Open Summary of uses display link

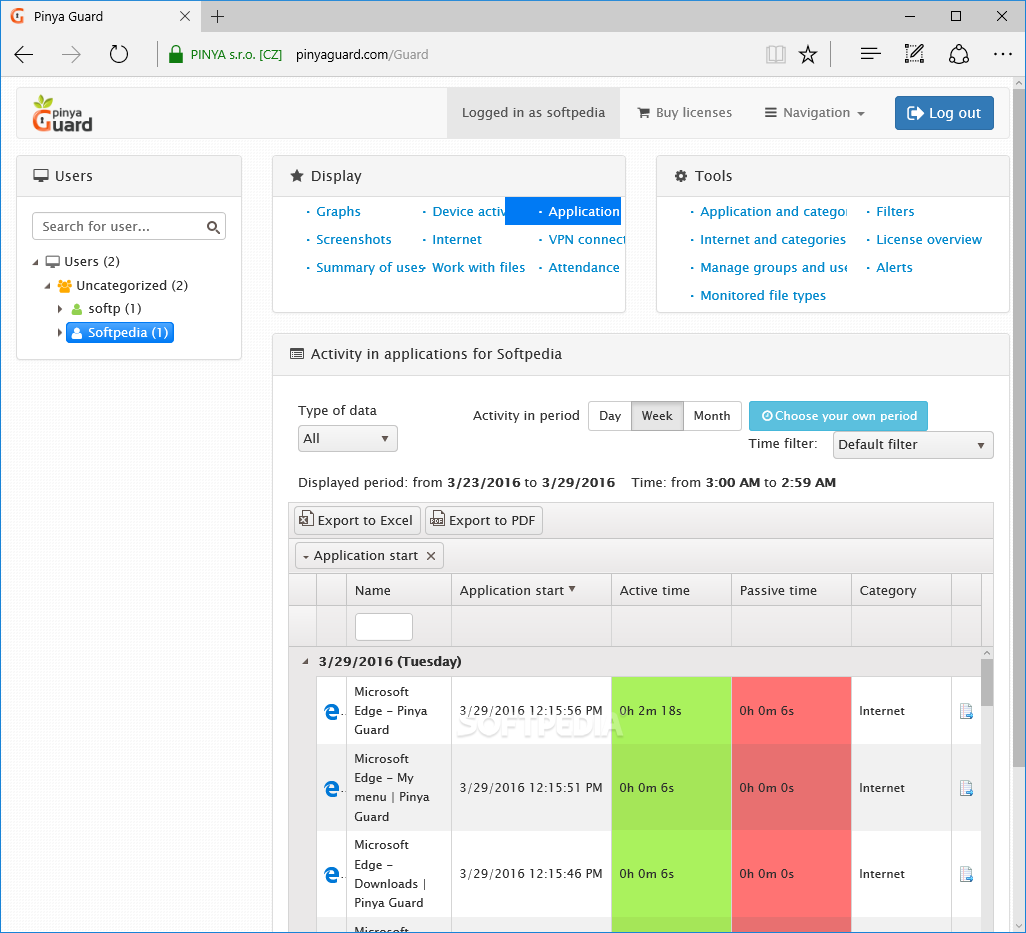coord(370,268)
